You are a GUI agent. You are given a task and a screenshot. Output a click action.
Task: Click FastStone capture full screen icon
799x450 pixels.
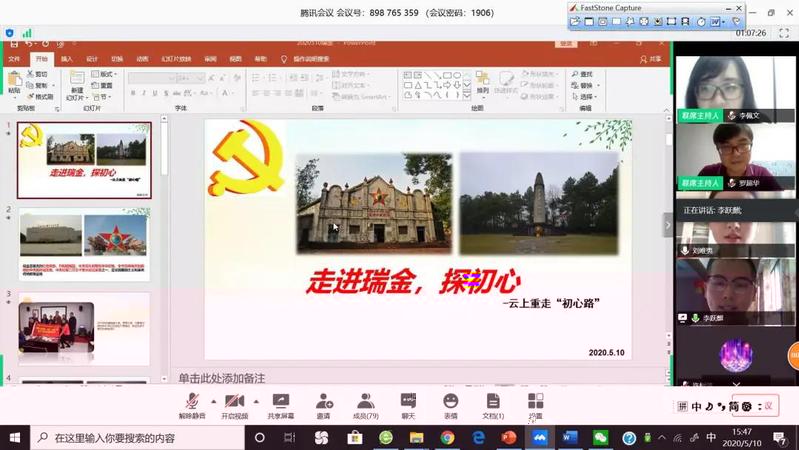click(644, 21)
